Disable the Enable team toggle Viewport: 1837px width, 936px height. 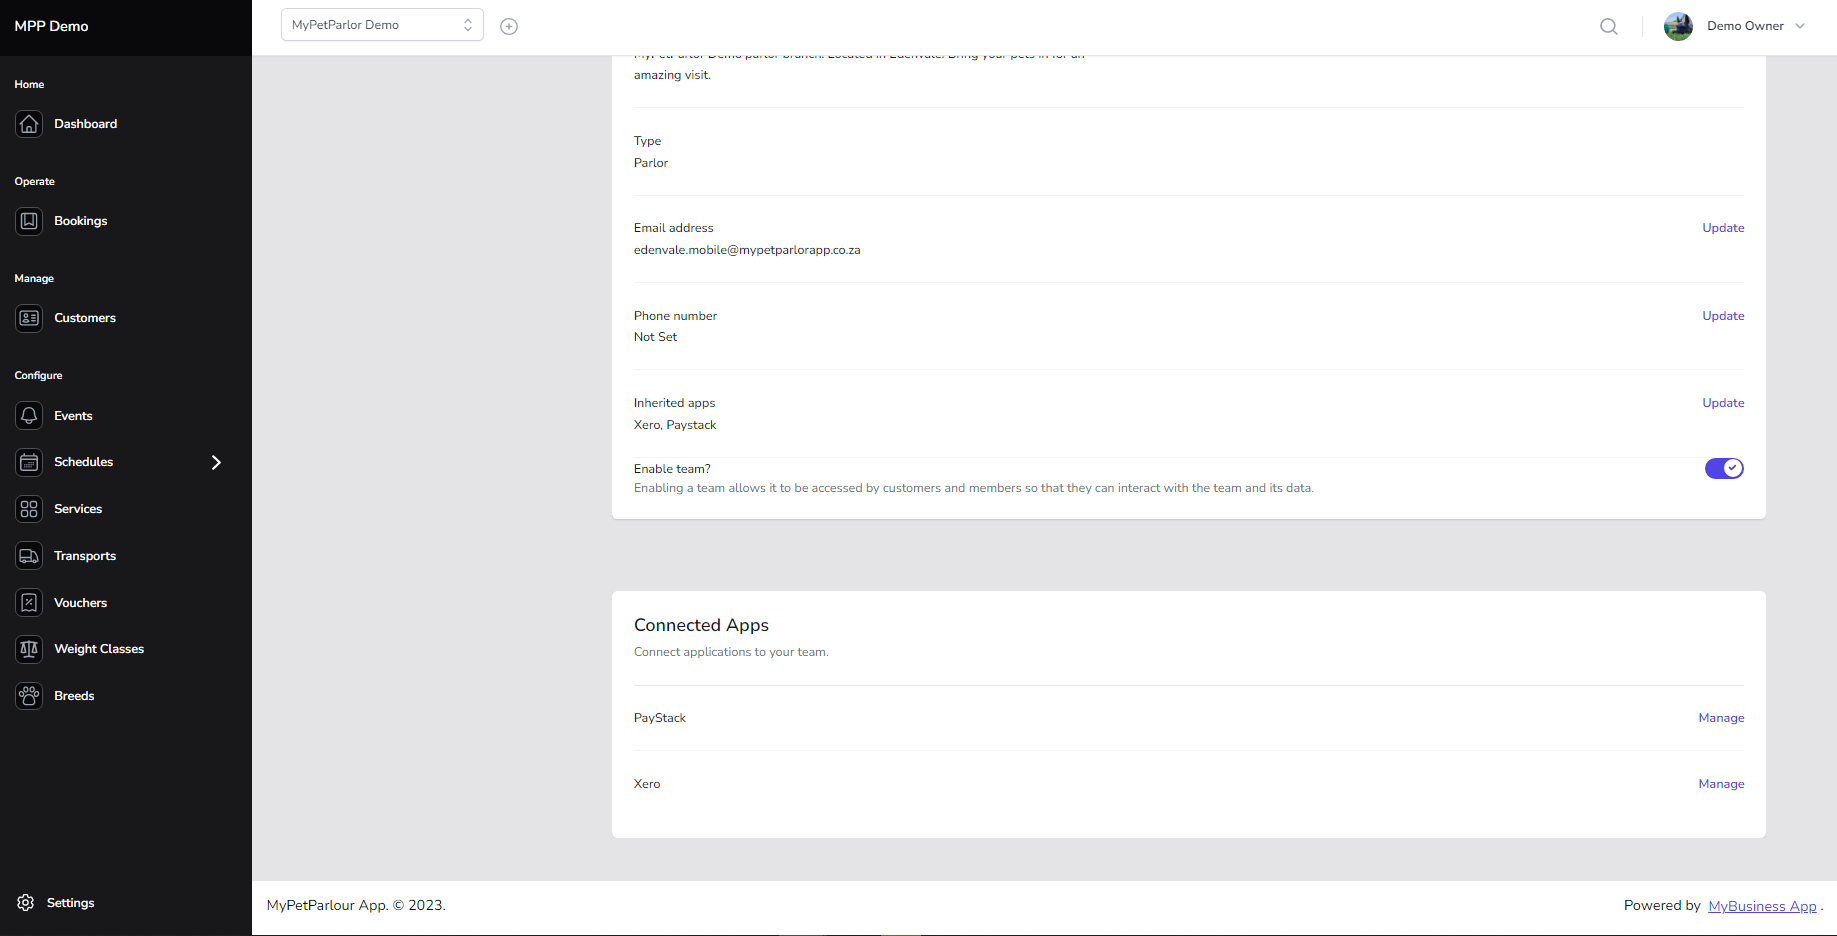click(1724, 468)
